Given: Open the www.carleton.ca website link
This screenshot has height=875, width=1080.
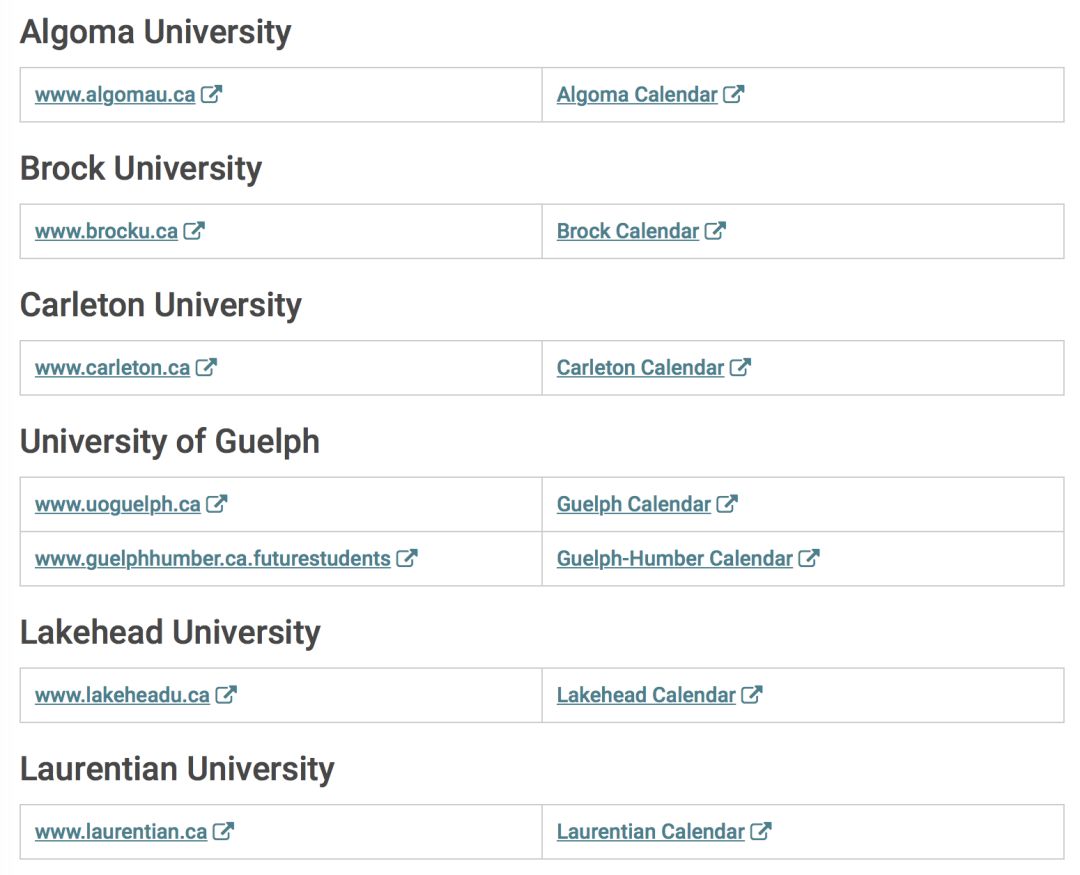Looking at the screenshot, I should pos(112,367).
